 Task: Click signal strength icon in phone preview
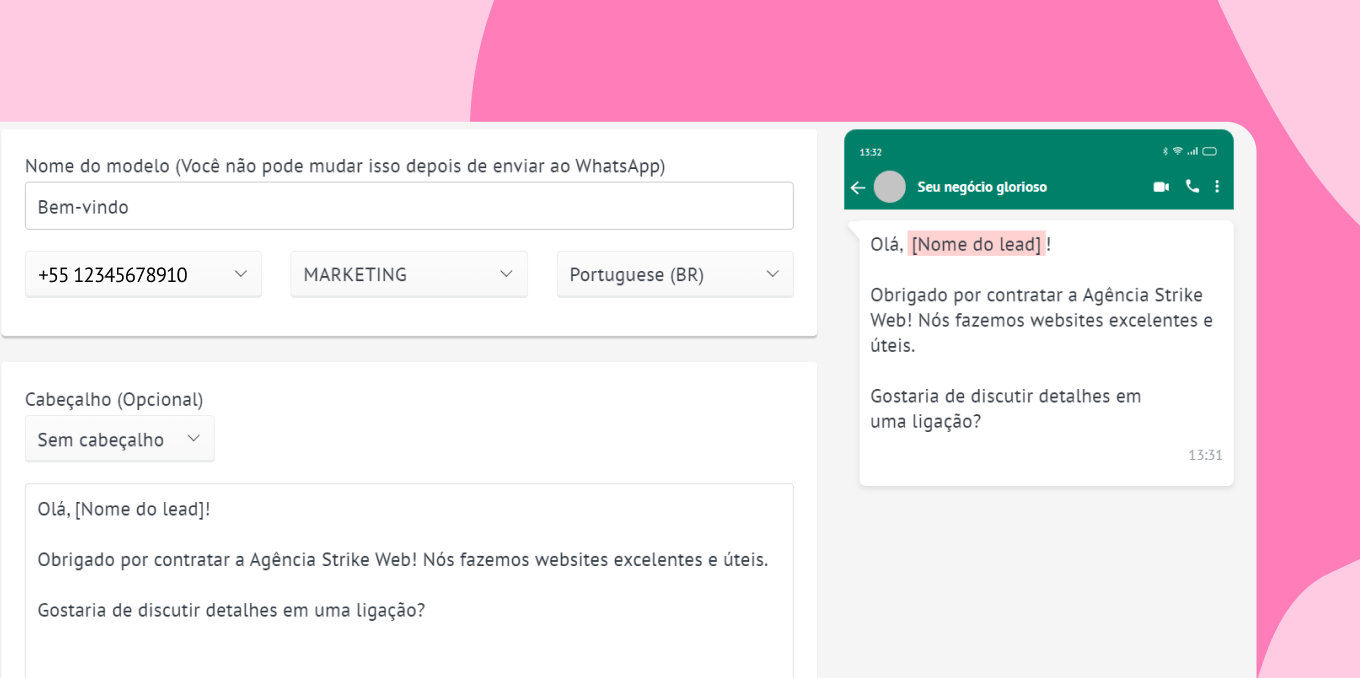click(x=1192, y=152)
